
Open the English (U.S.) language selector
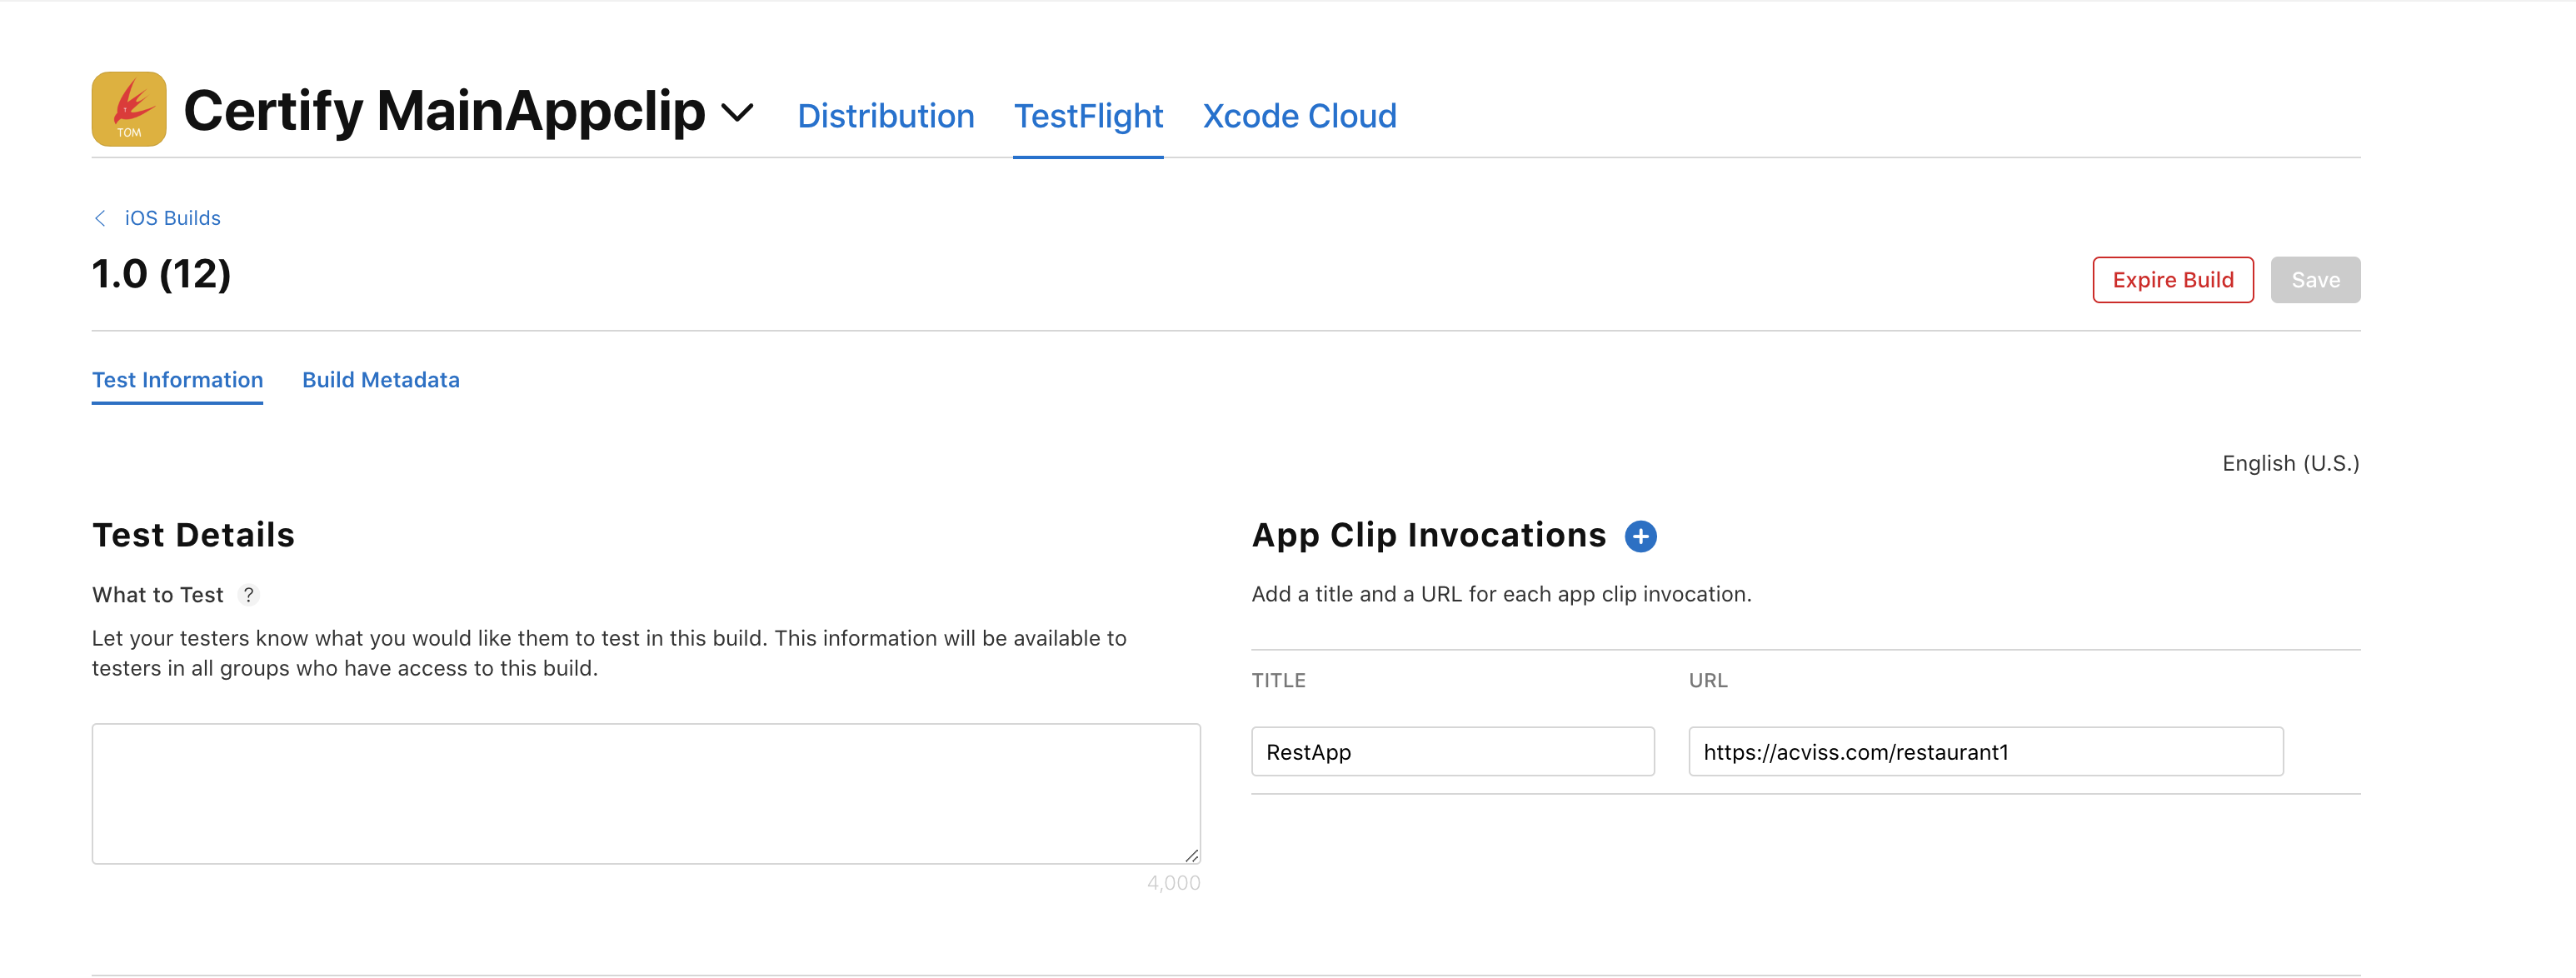coord(2290,463)
